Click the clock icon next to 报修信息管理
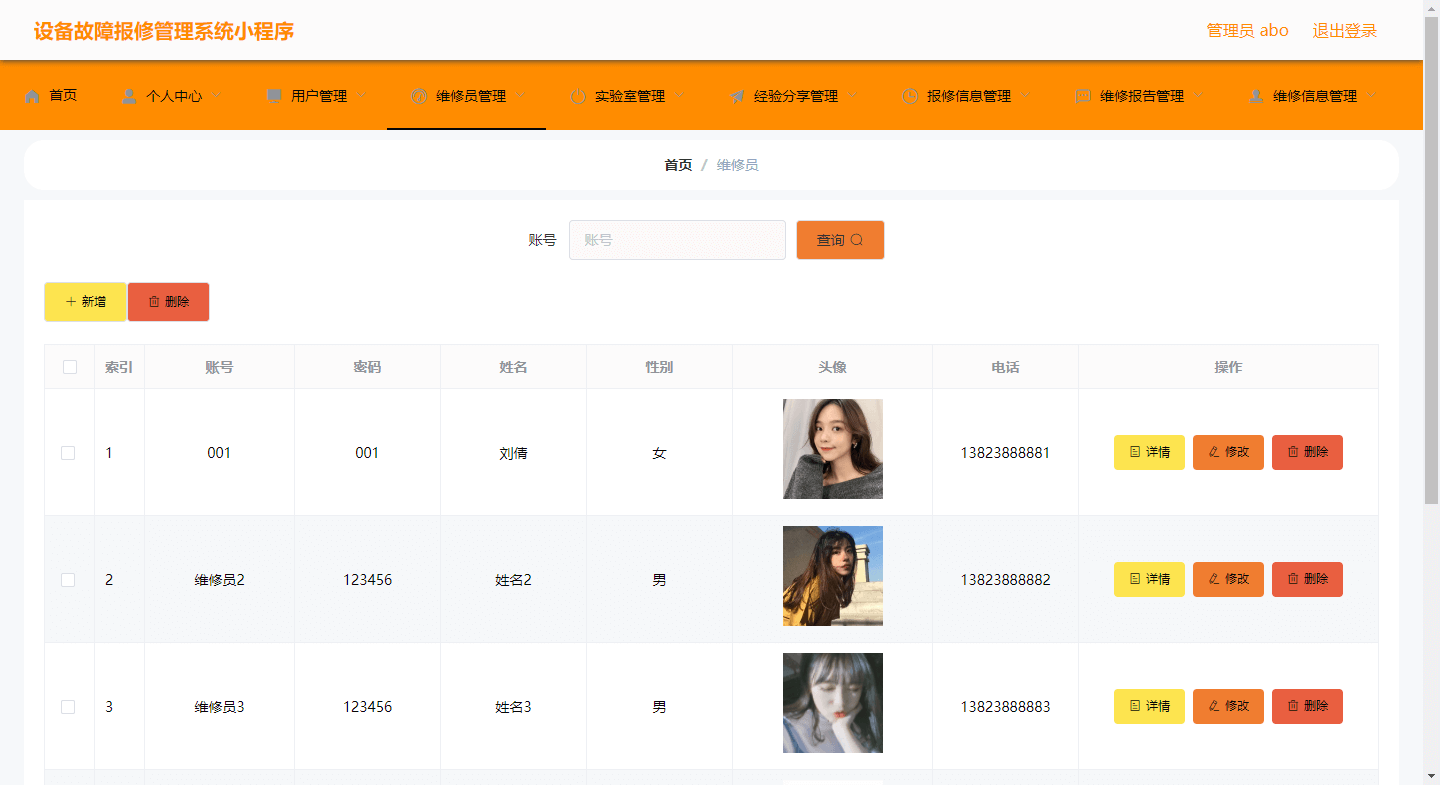Screen dimensions: 1440x785 910,96
